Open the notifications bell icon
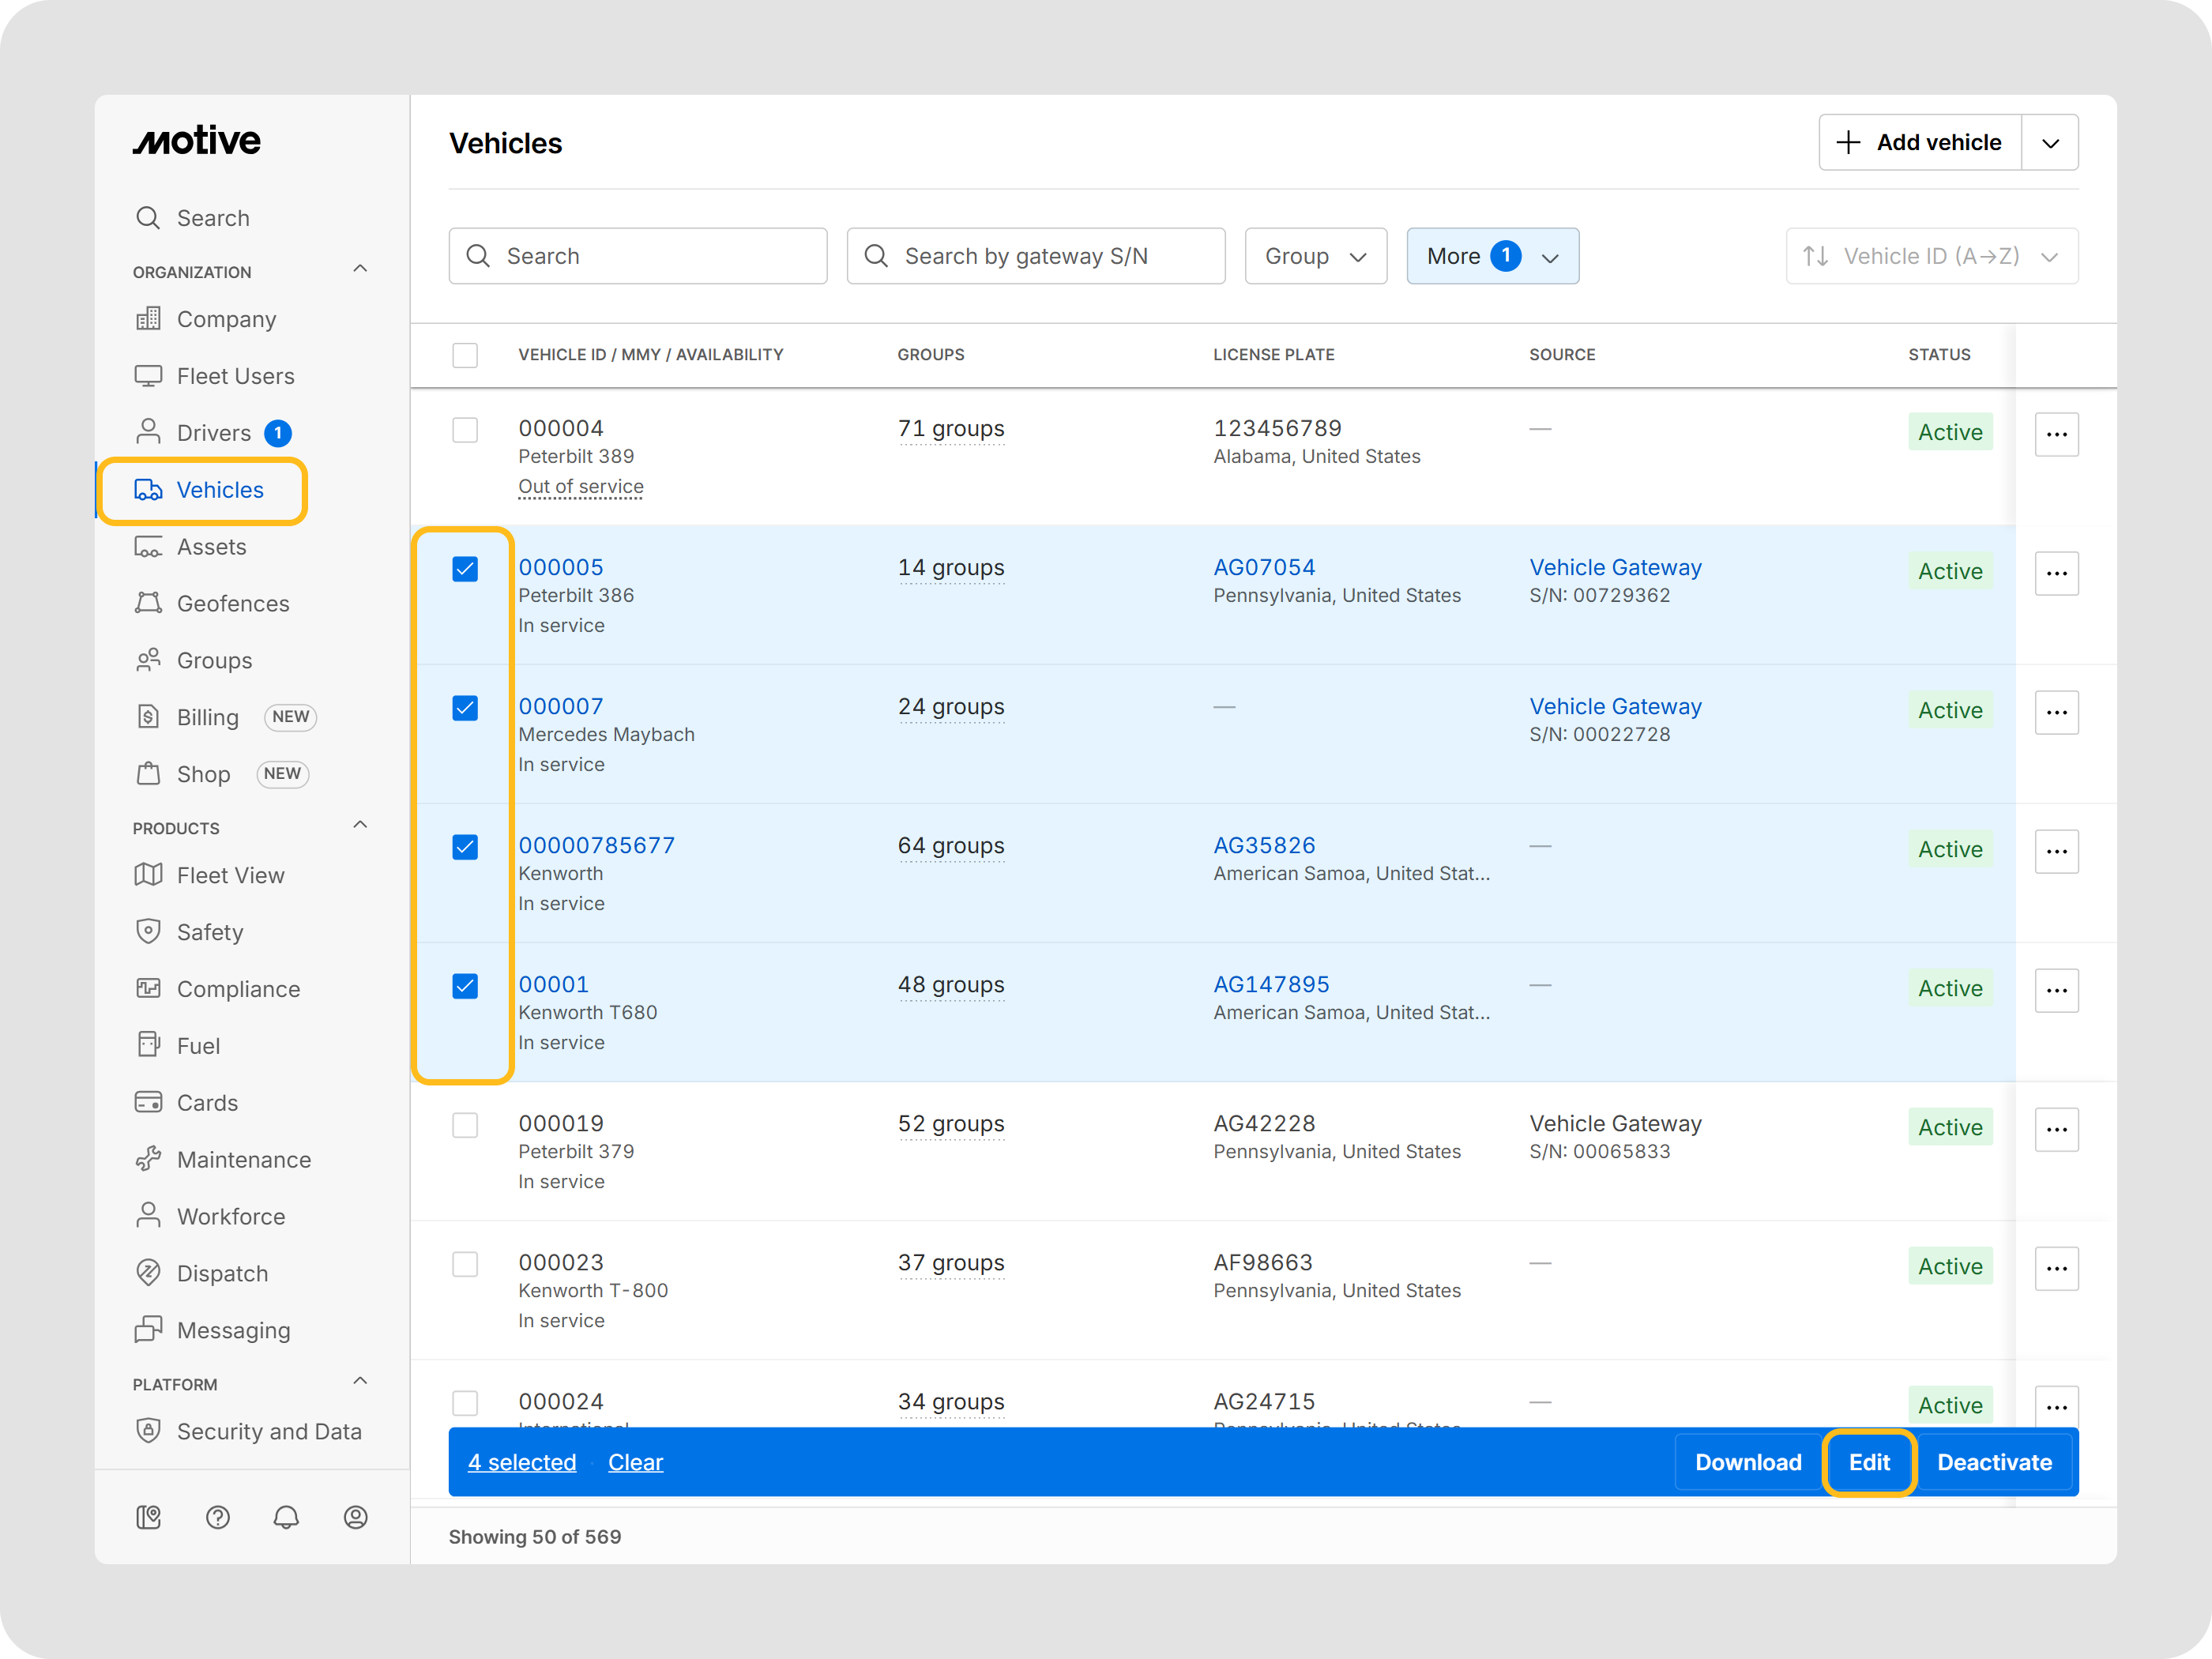 (286, 1517)
